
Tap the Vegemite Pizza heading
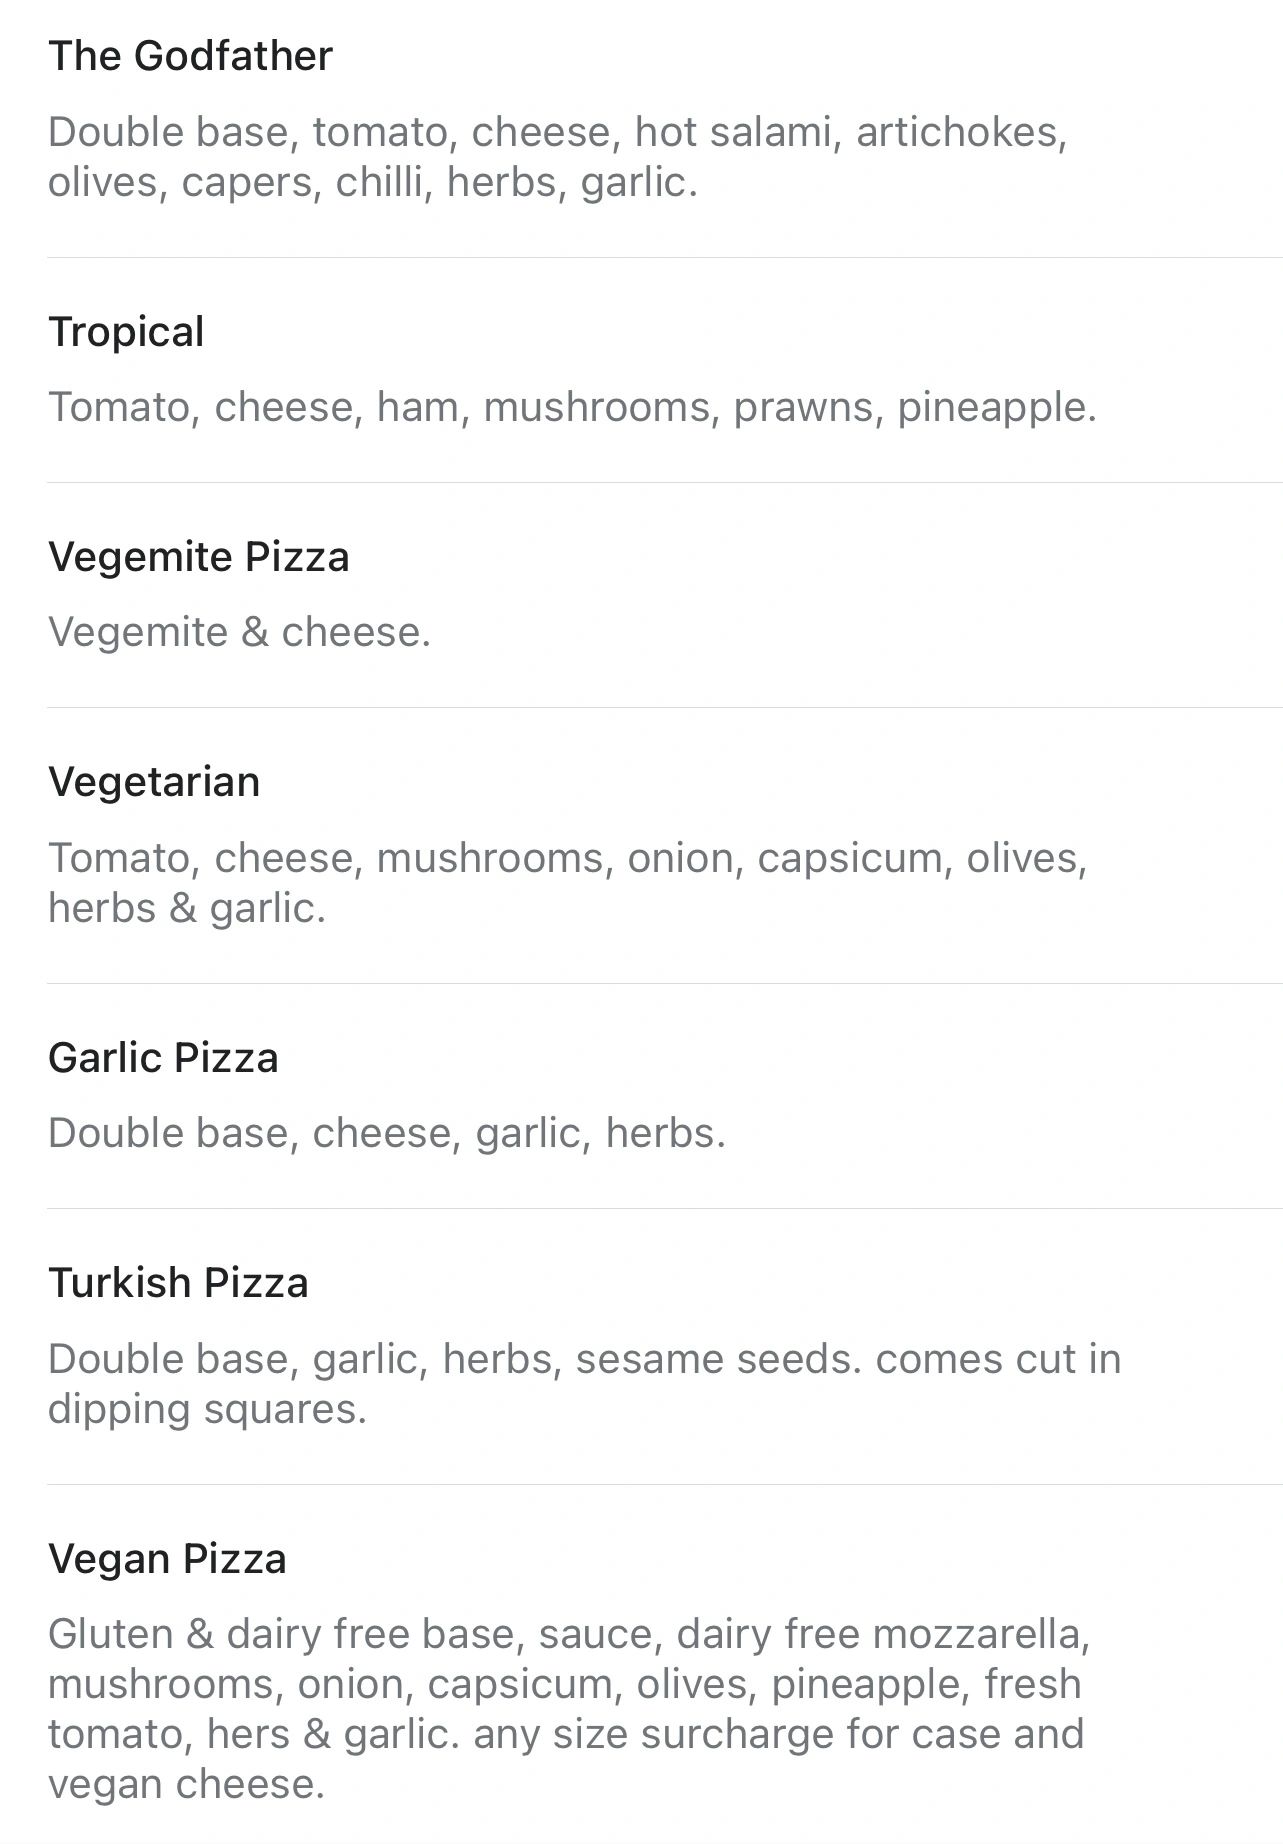(199, 558)
